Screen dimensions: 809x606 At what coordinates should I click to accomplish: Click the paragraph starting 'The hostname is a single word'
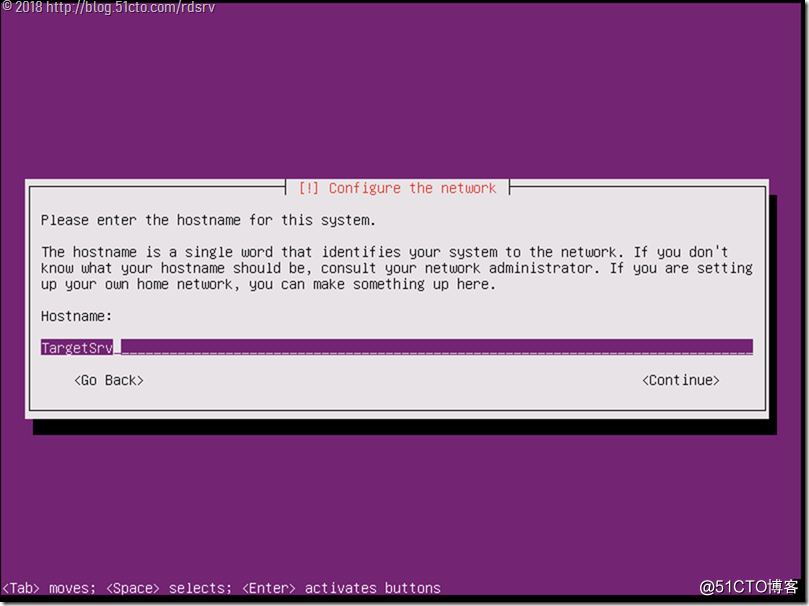coord(396,268)
